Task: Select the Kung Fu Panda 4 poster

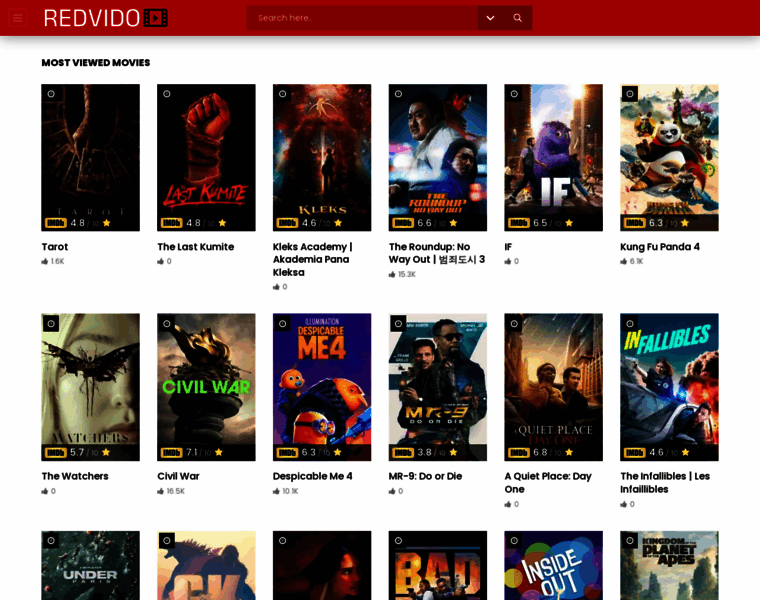Action: [x=670, y=158]
